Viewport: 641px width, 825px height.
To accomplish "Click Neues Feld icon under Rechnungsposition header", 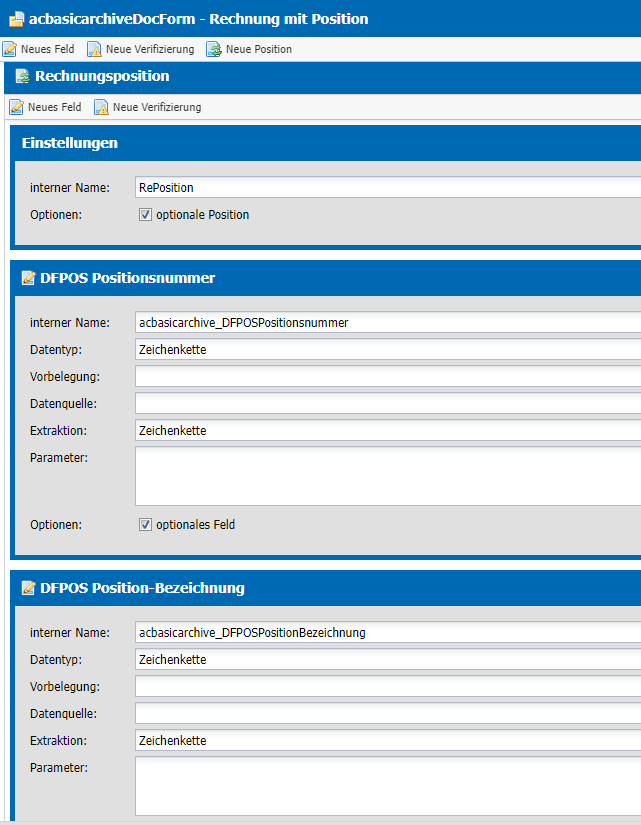I will click(x=17, y=107).
